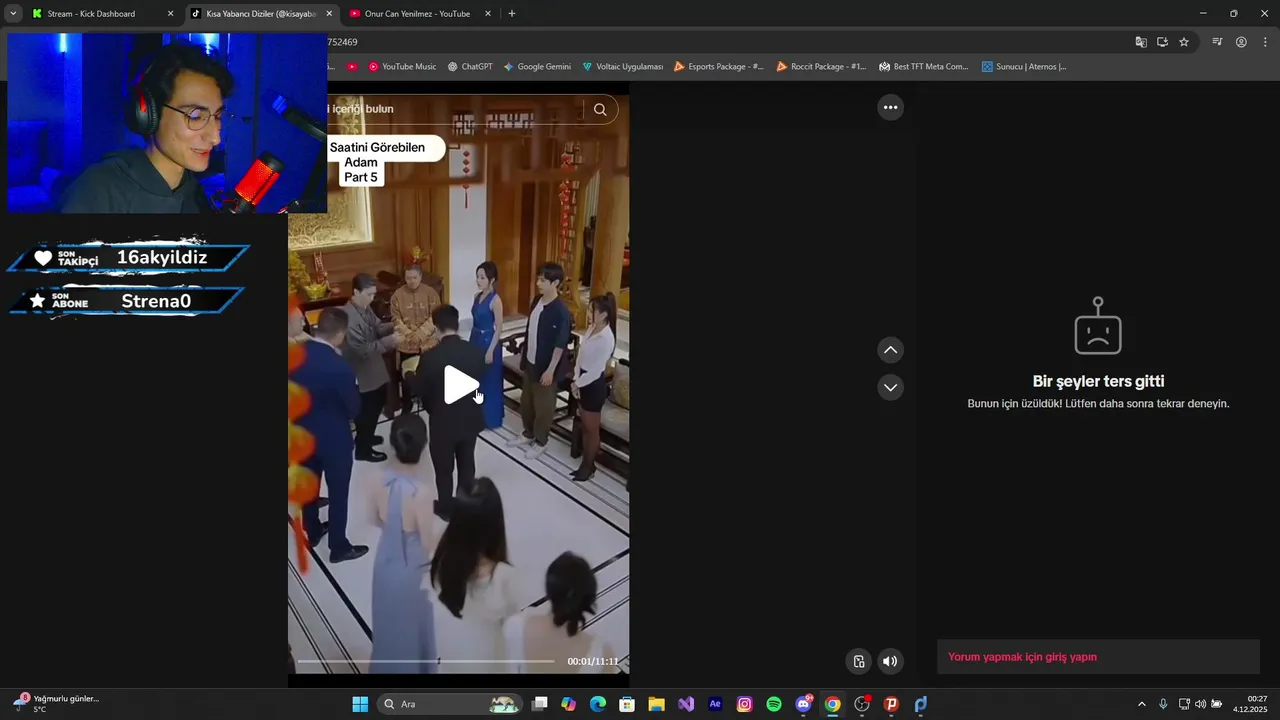Open the YouTube Music bookmark
1280x720 pixels.
402,67
